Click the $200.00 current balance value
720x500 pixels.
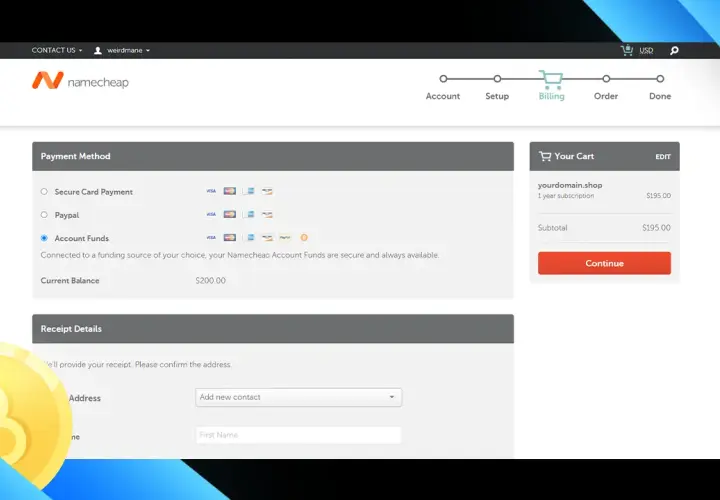[210, 281]
